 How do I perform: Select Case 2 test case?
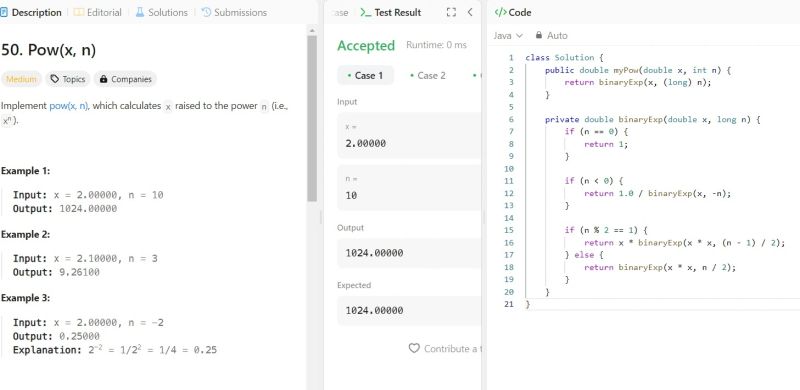428,76
